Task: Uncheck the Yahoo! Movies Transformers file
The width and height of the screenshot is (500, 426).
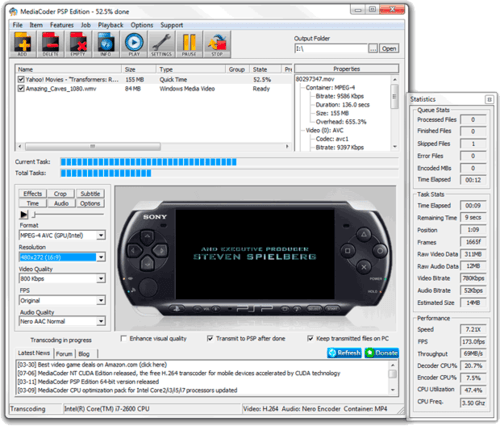Action: click(21, 79)
